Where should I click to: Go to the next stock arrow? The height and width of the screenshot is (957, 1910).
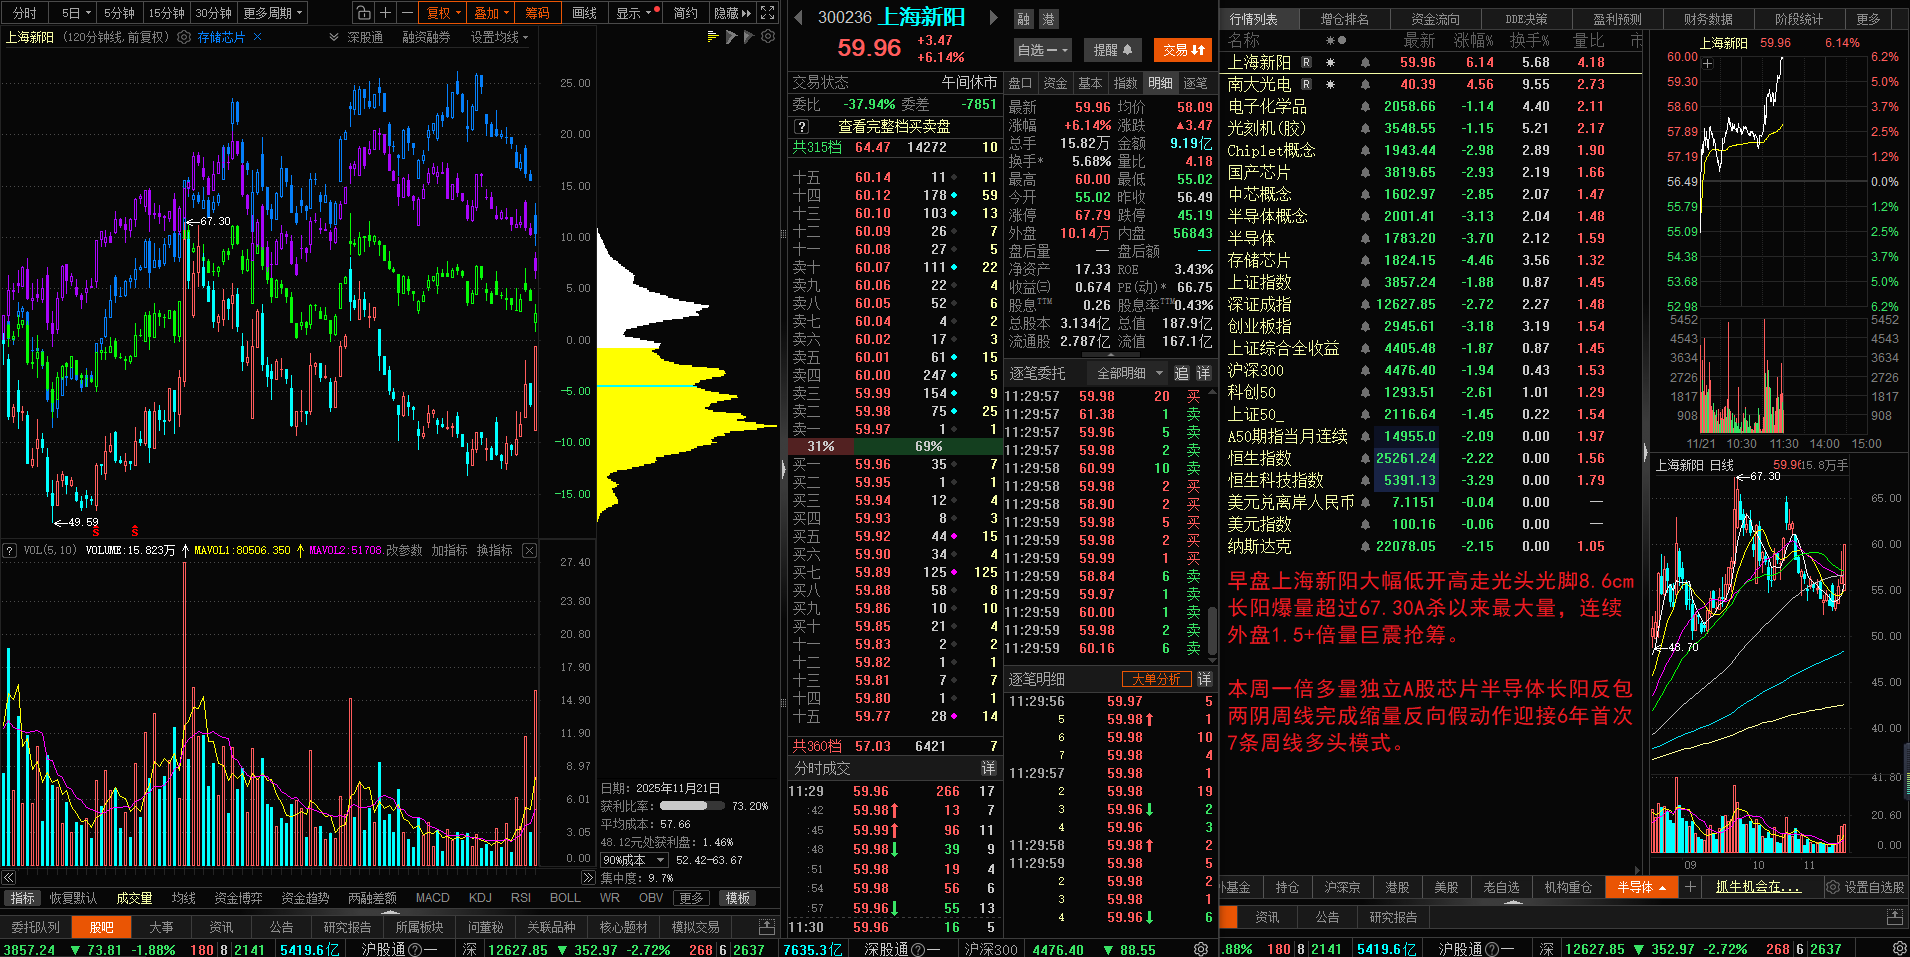(x=993, y=17)
